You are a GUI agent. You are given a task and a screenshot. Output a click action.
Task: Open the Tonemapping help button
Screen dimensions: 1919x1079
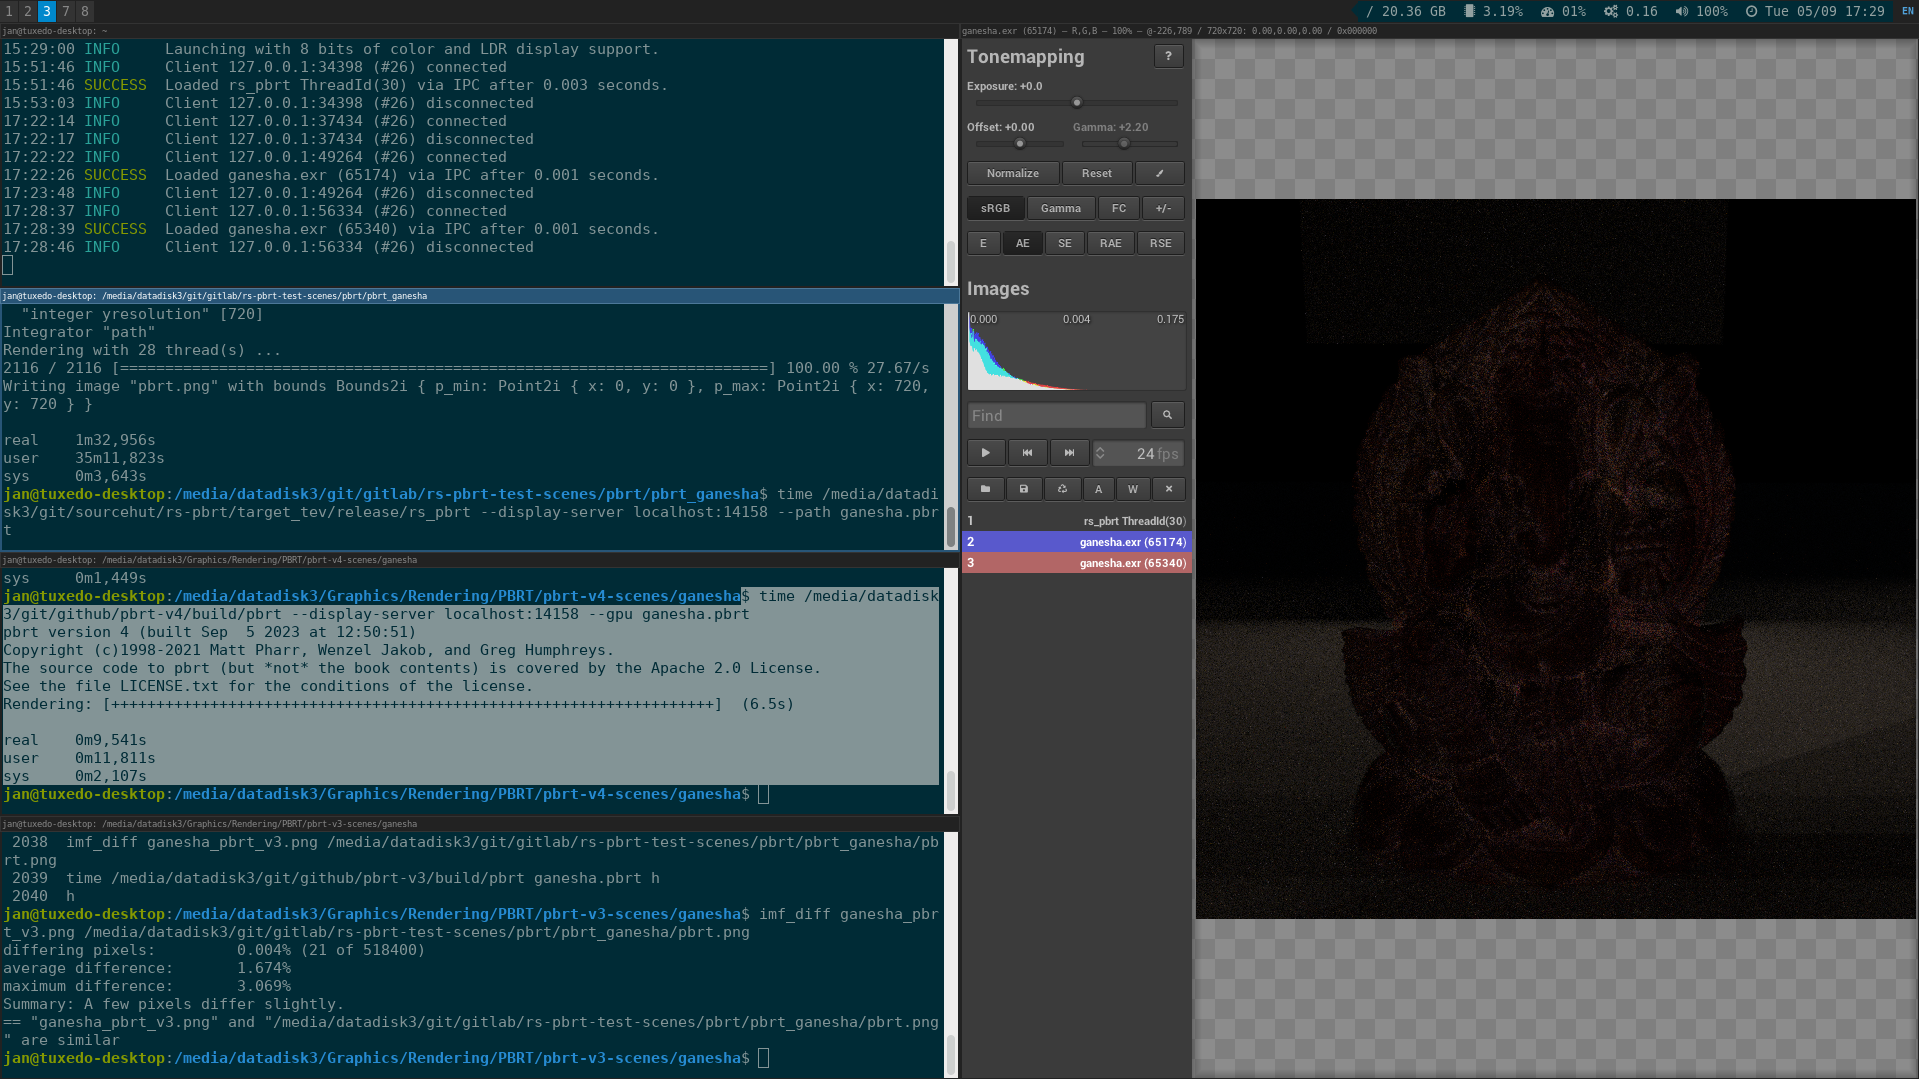[x=1167, y=57]
